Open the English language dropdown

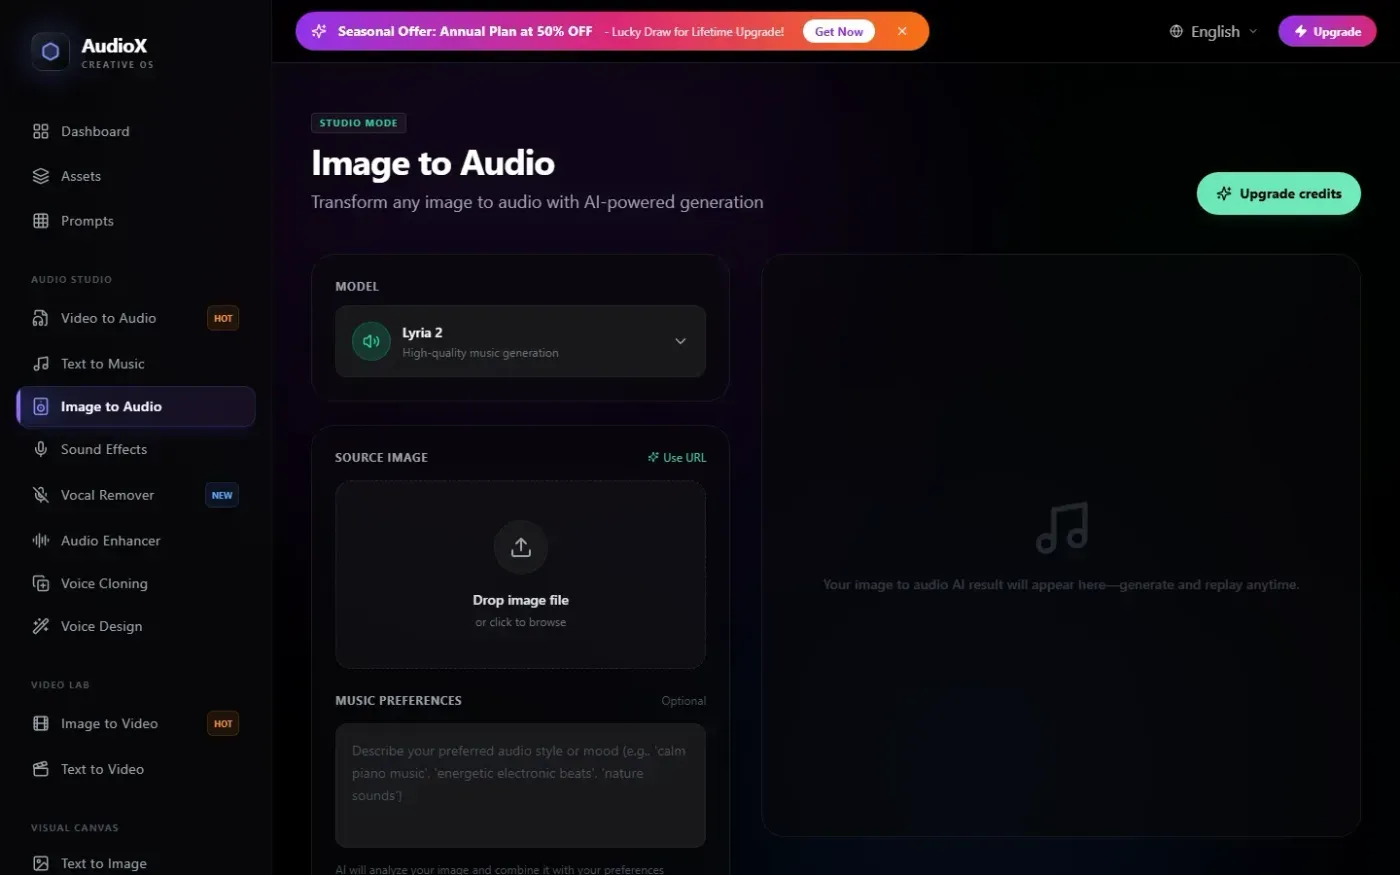(1213, 31)
